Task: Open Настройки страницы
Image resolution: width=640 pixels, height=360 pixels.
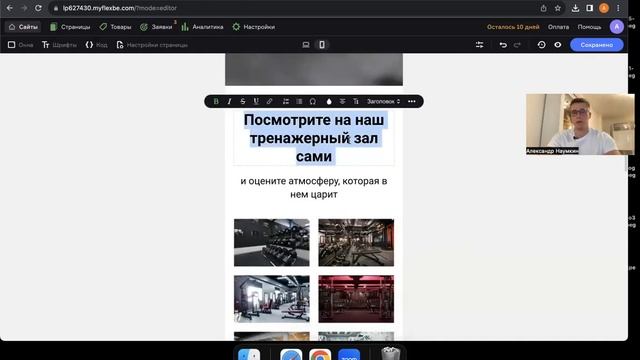Action: [x=152, y=45]
